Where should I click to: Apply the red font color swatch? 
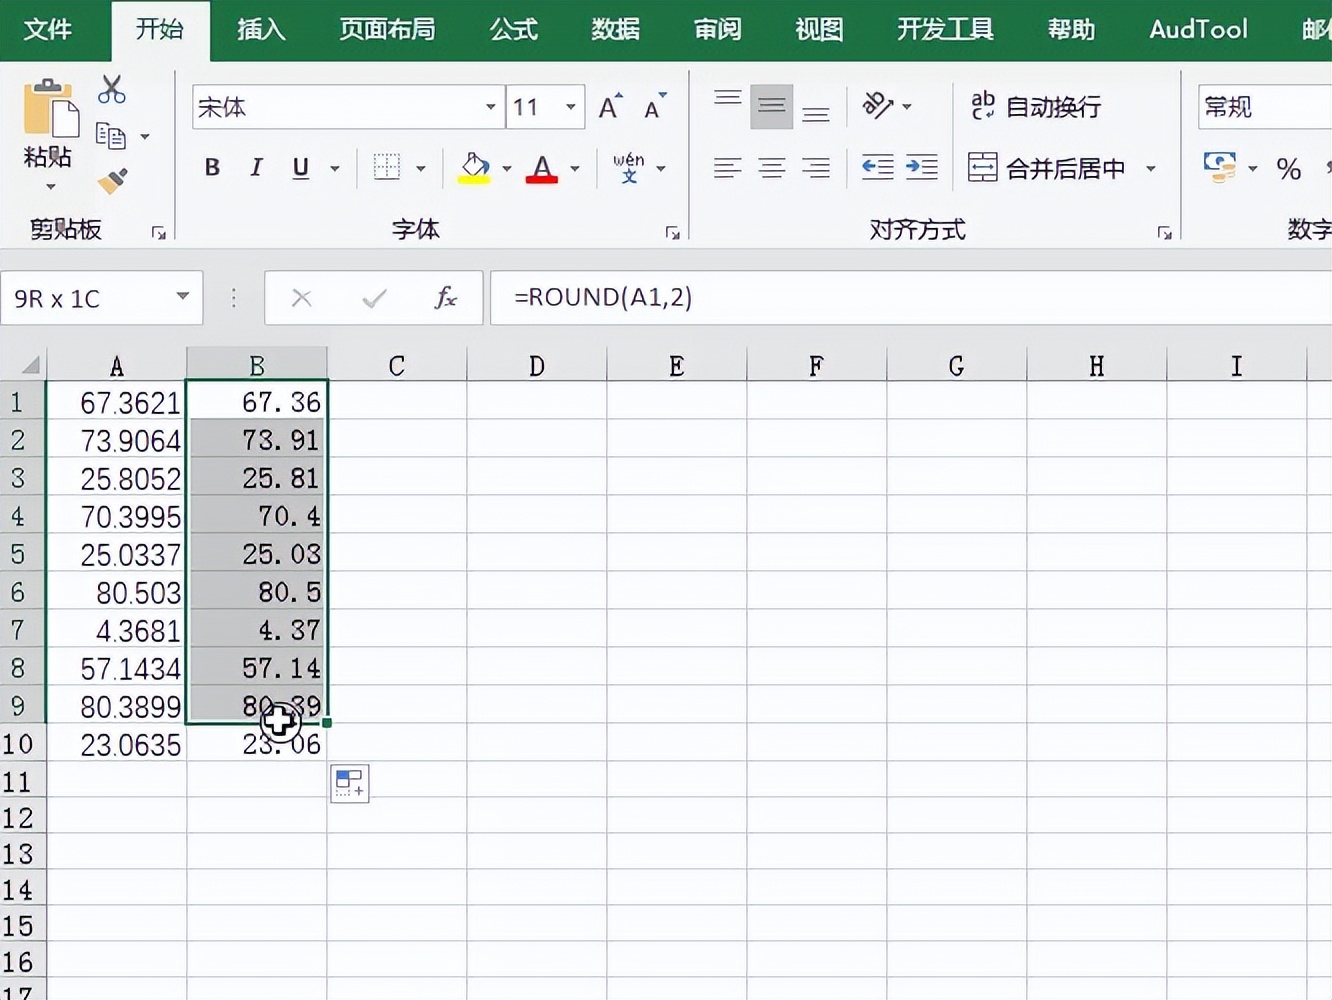(541, 168)
